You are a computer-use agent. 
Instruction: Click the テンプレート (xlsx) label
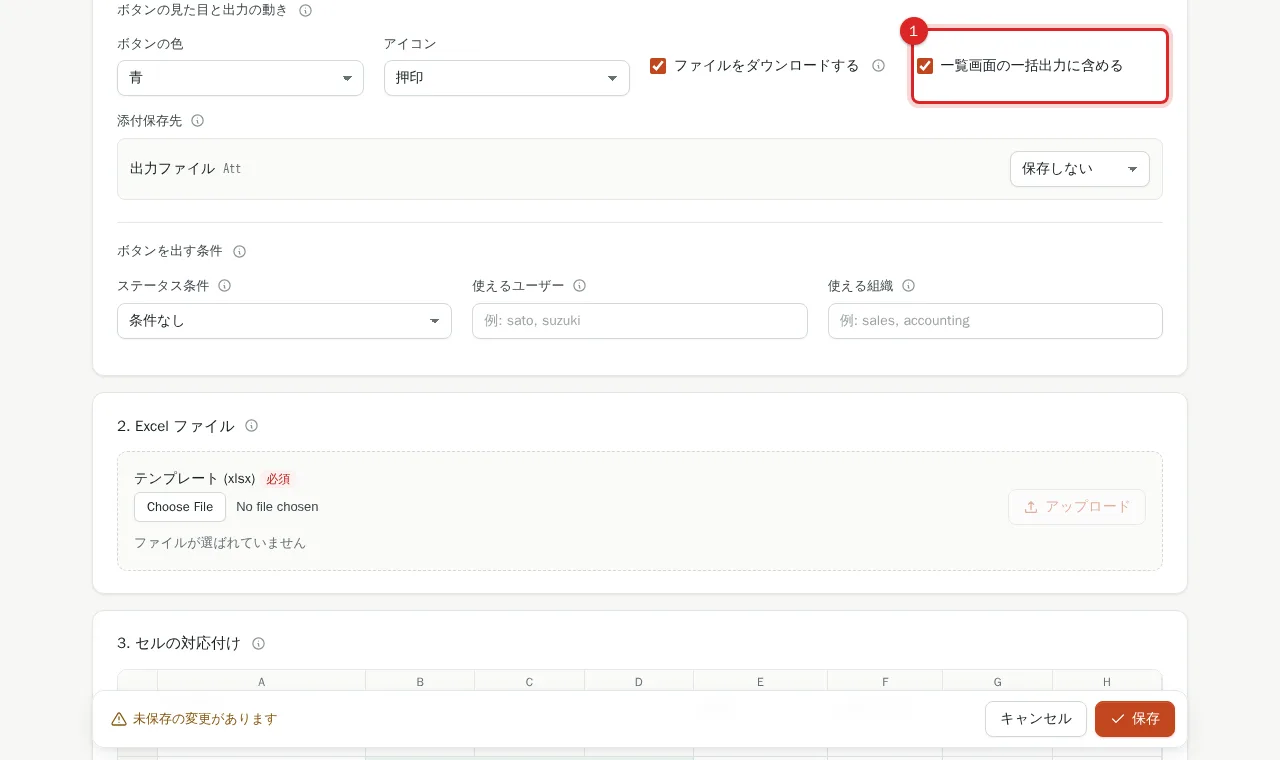[x=195, y=479]
